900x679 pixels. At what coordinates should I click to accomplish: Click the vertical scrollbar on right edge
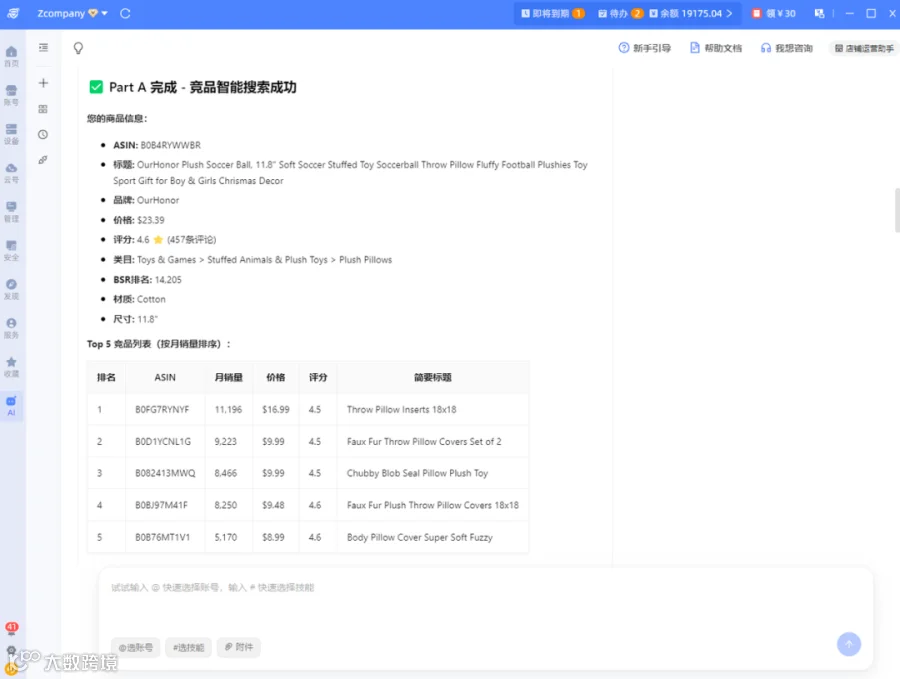[897, 210]
